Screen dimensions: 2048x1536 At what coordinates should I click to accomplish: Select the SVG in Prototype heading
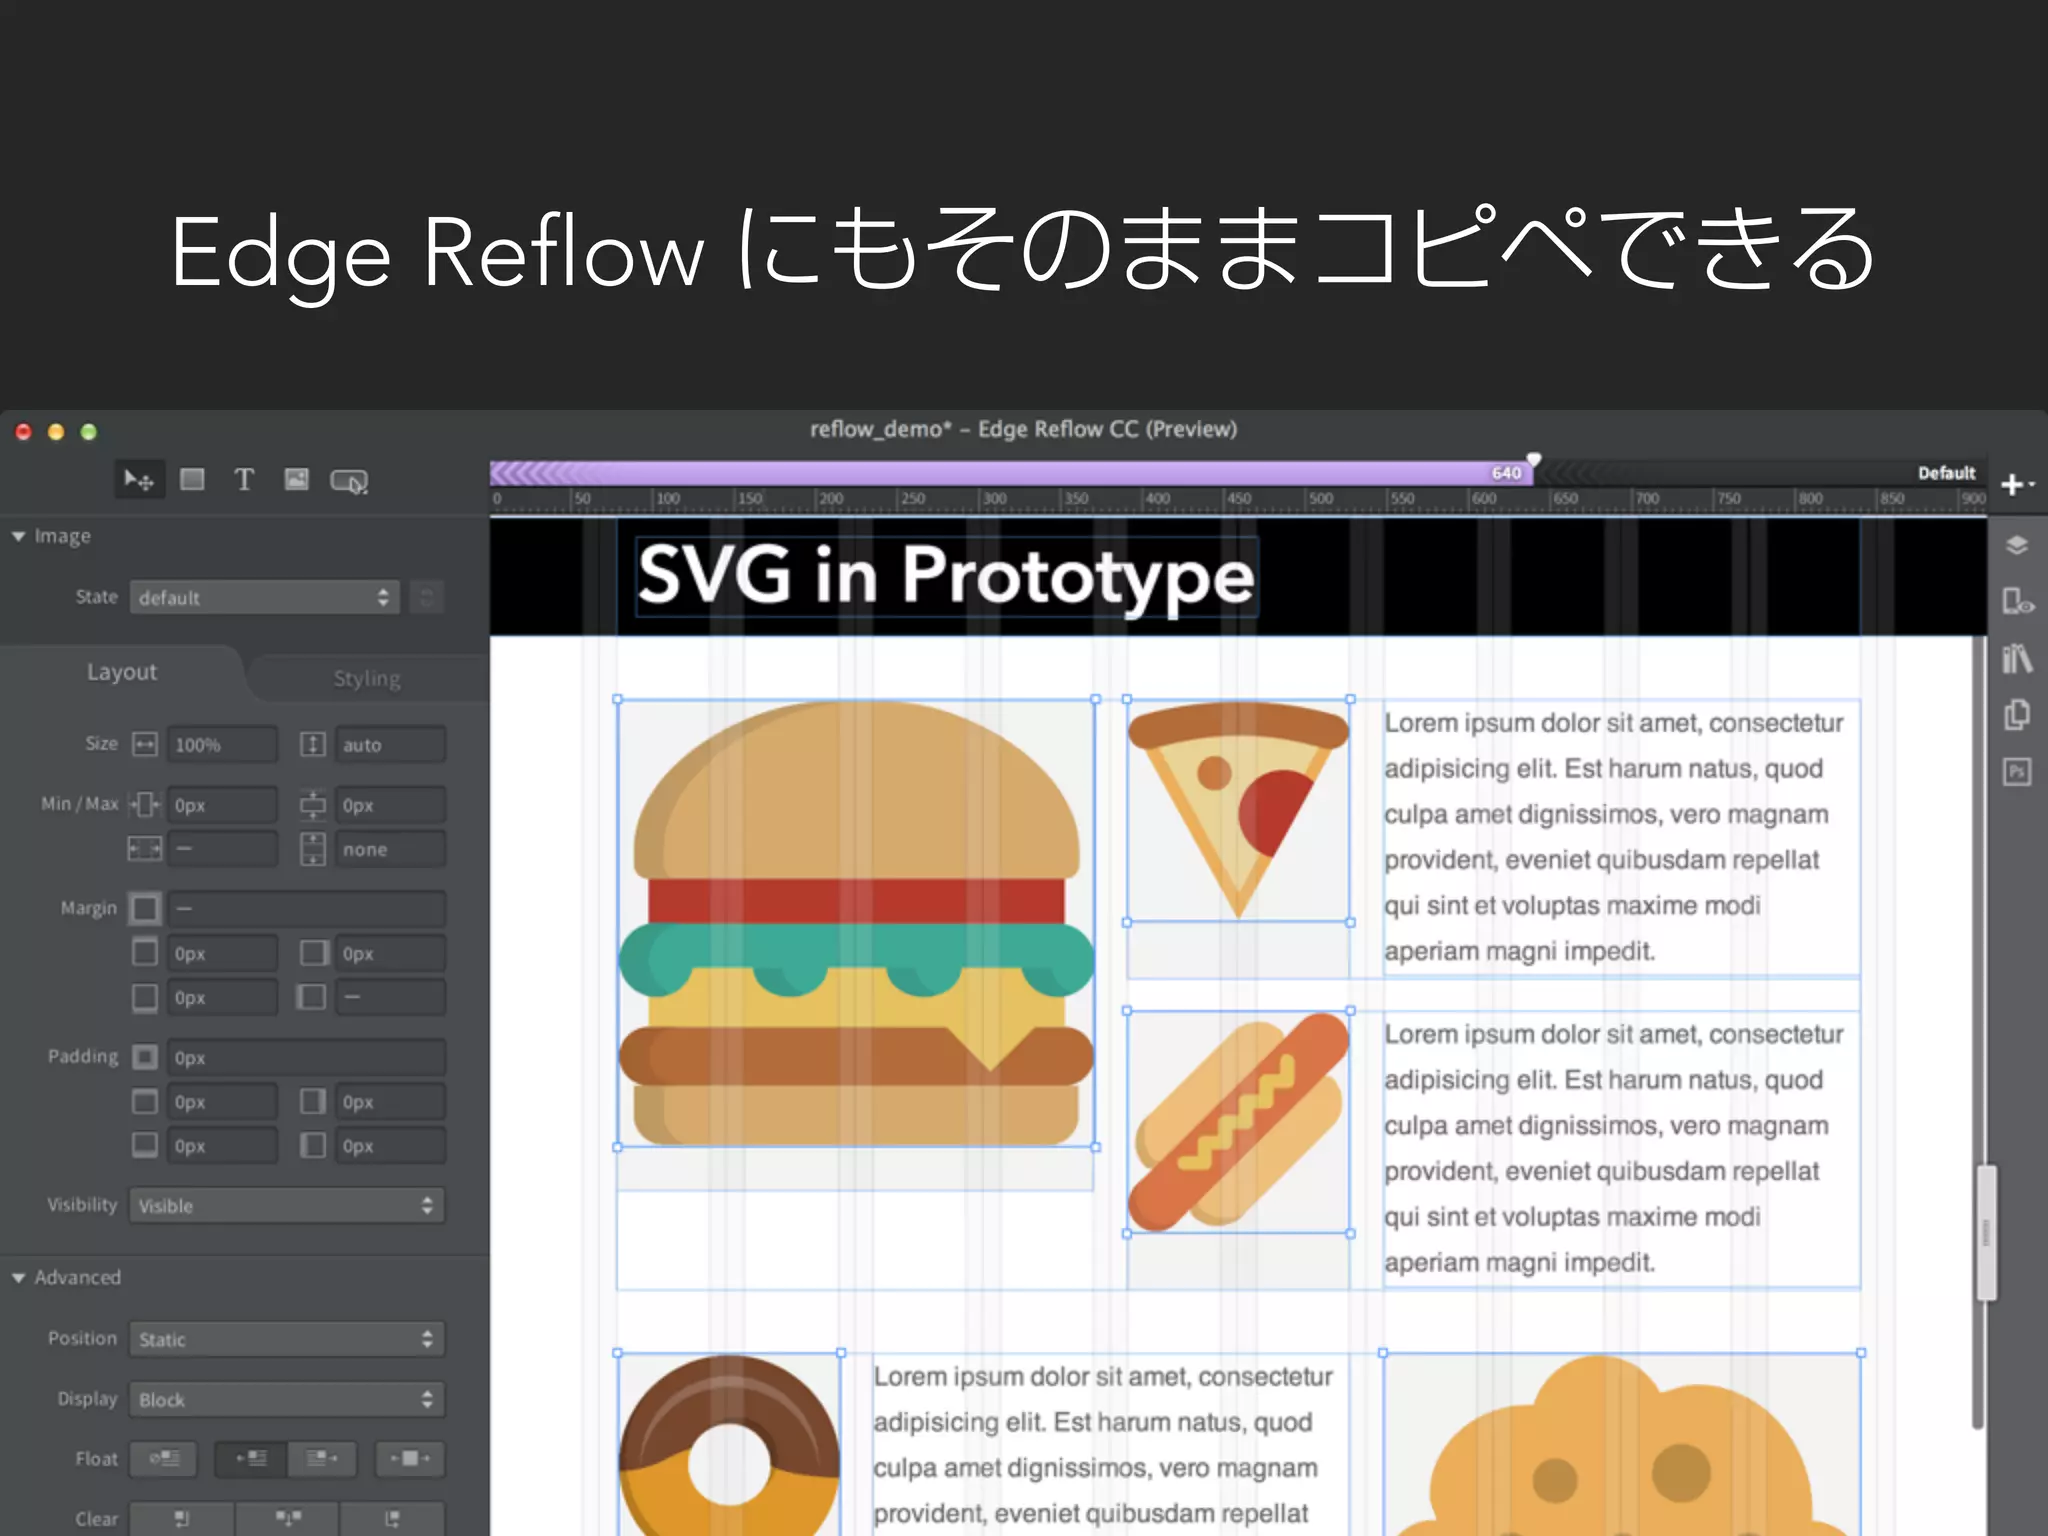(x=946, y=577)
